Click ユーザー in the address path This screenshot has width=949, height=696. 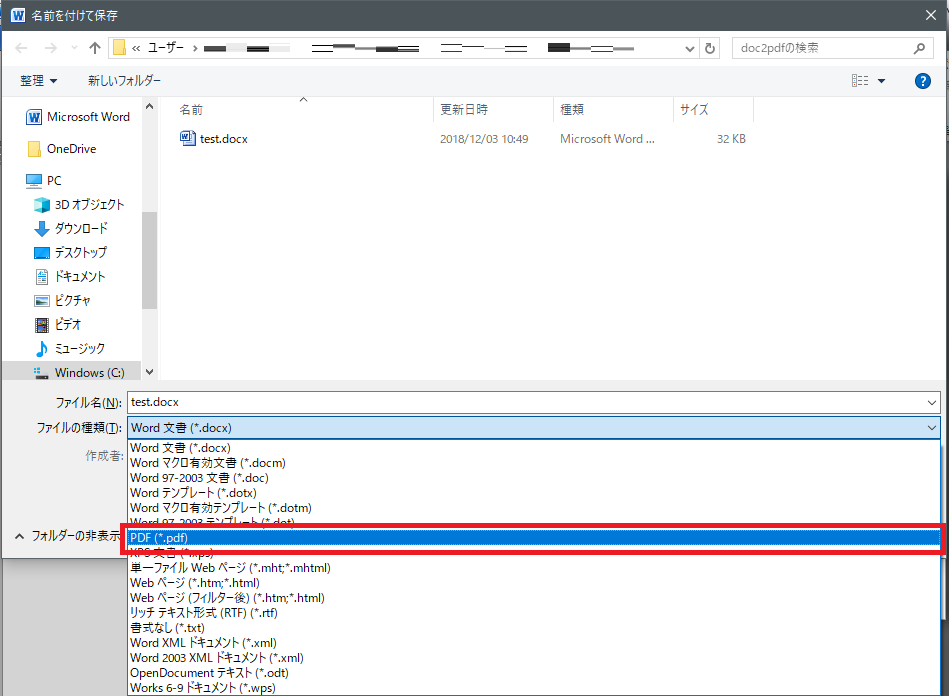pos(166,48)
